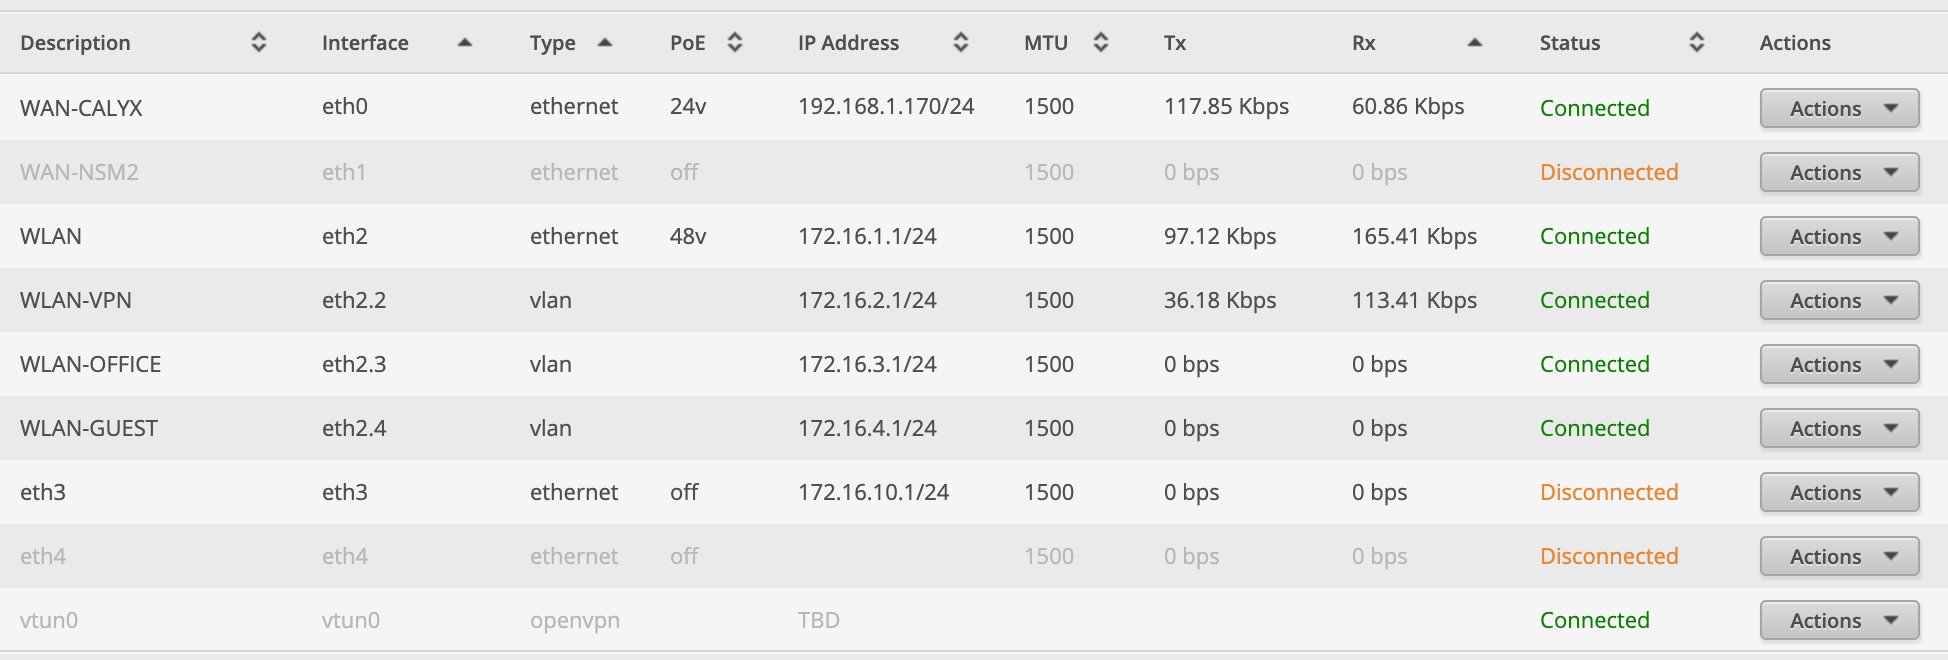This screenshot has width=1948, height=660.
Task: Click the Description column sort arrows icon
Action: click(259, 42)
